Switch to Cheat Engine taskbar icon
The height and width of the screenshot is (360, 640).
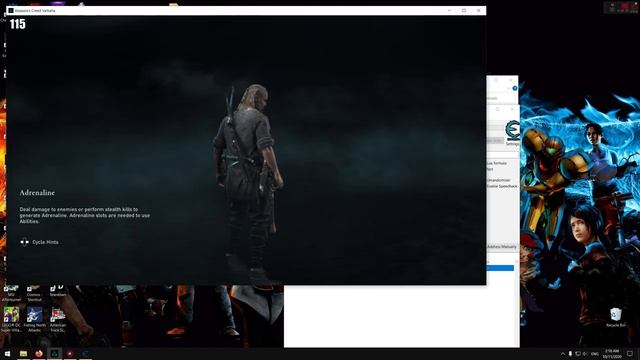[85, 353]
